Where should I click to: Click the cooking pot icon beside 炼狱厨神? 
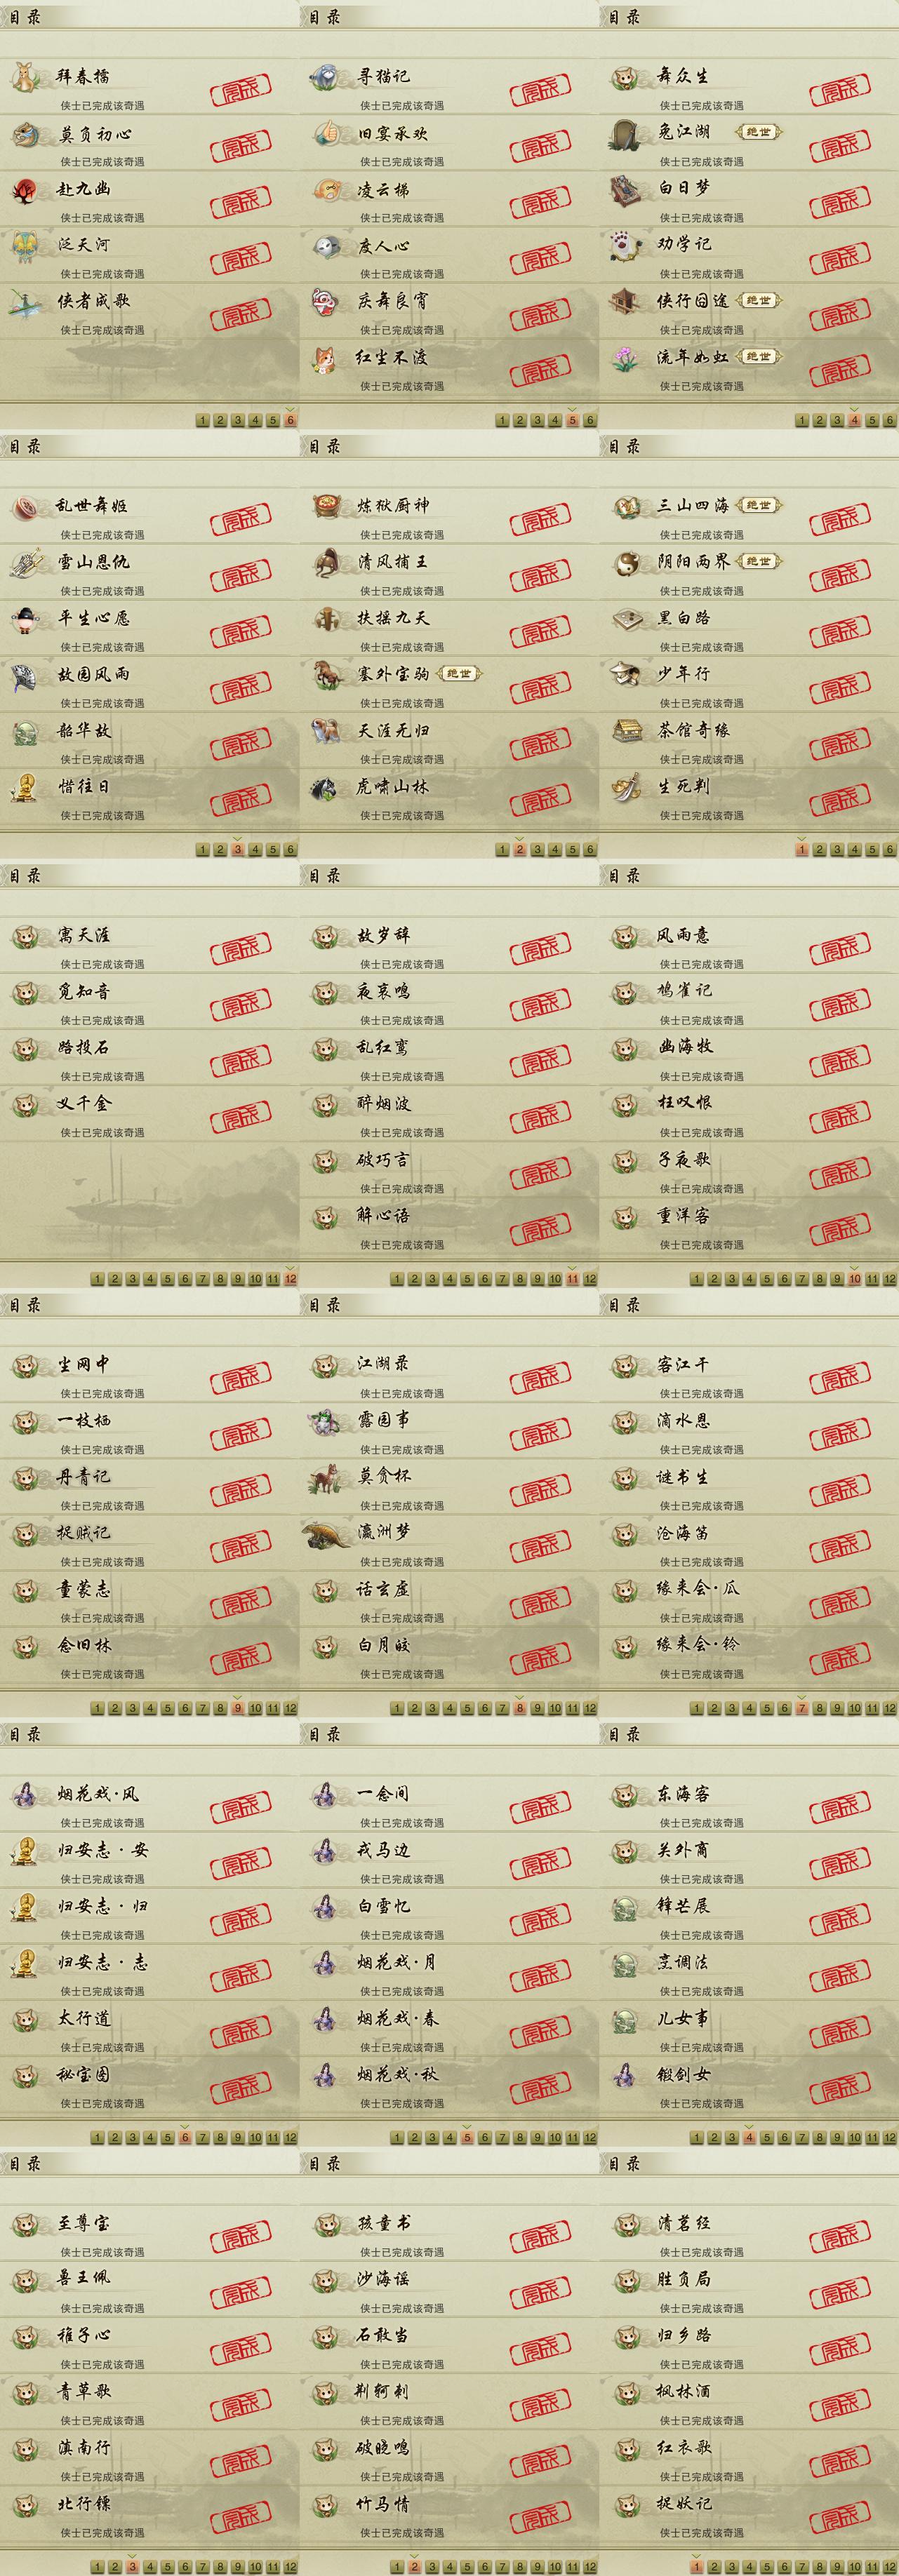coord(325,507)
